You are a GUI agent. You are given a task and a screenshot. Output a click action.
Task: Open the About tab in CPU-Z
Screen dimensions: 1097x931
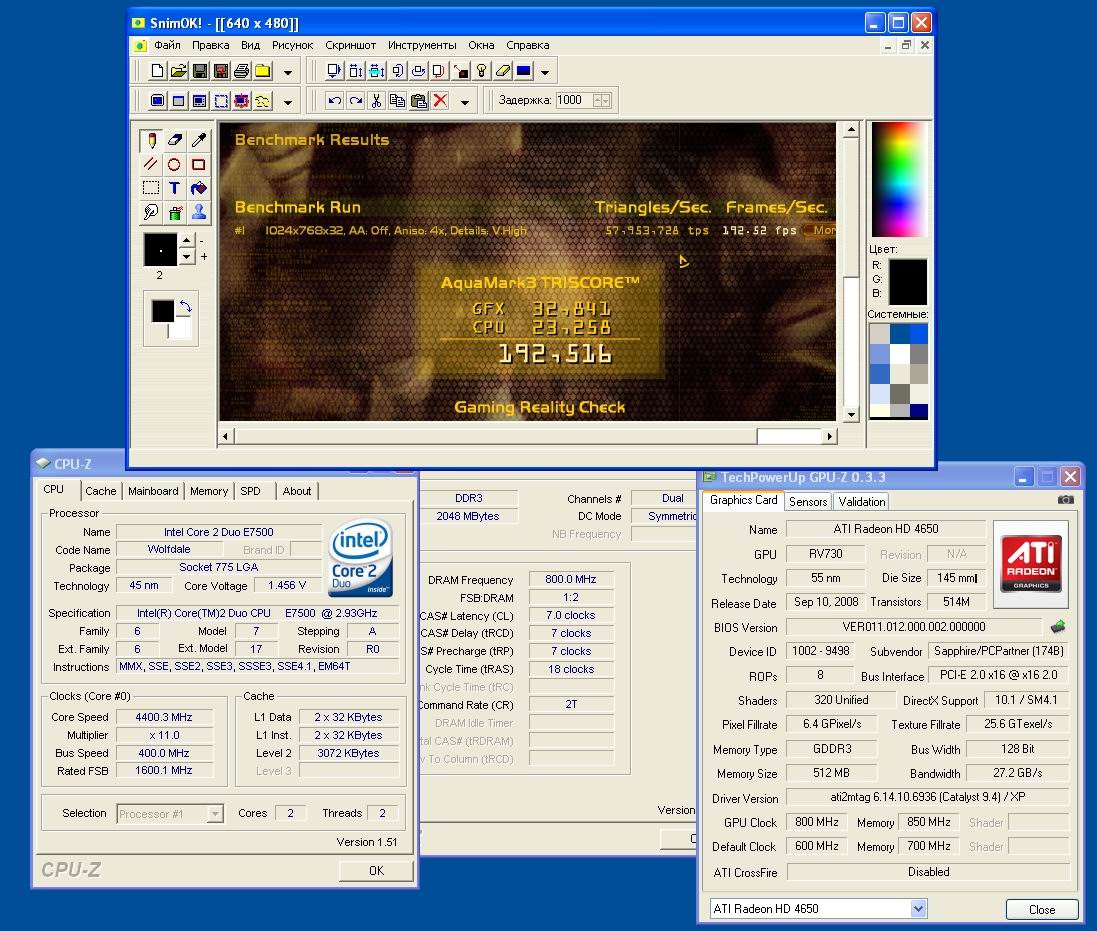(x=297, y=491)
